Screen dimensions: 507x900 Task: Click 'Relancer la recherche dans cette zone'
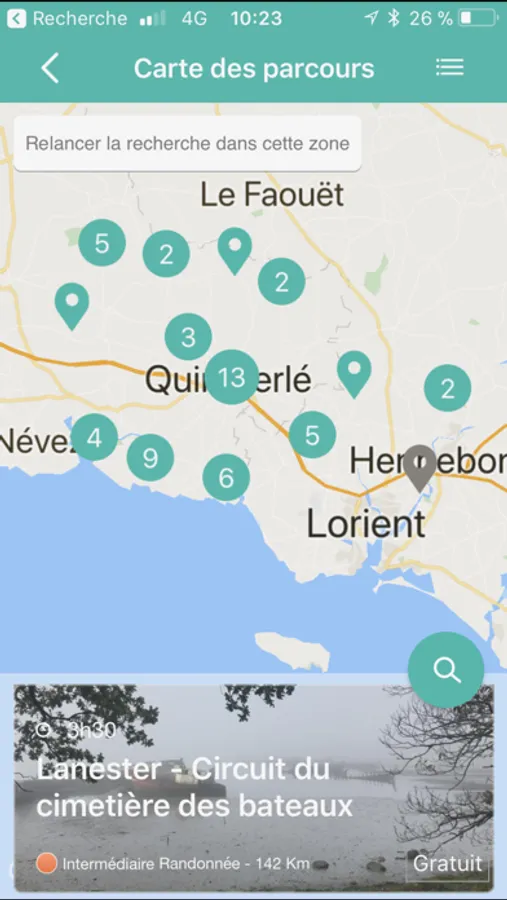click(x=188, y=143)
